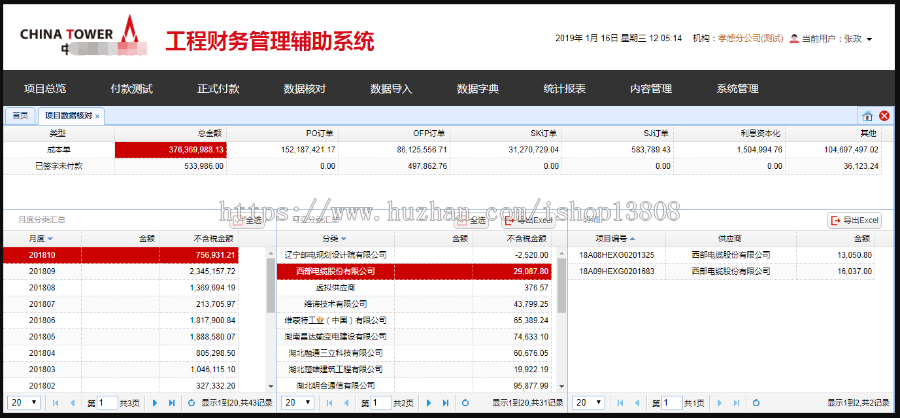Open the 内容管理 menu
Screen dimensions: 900x418
click(651, 89)
